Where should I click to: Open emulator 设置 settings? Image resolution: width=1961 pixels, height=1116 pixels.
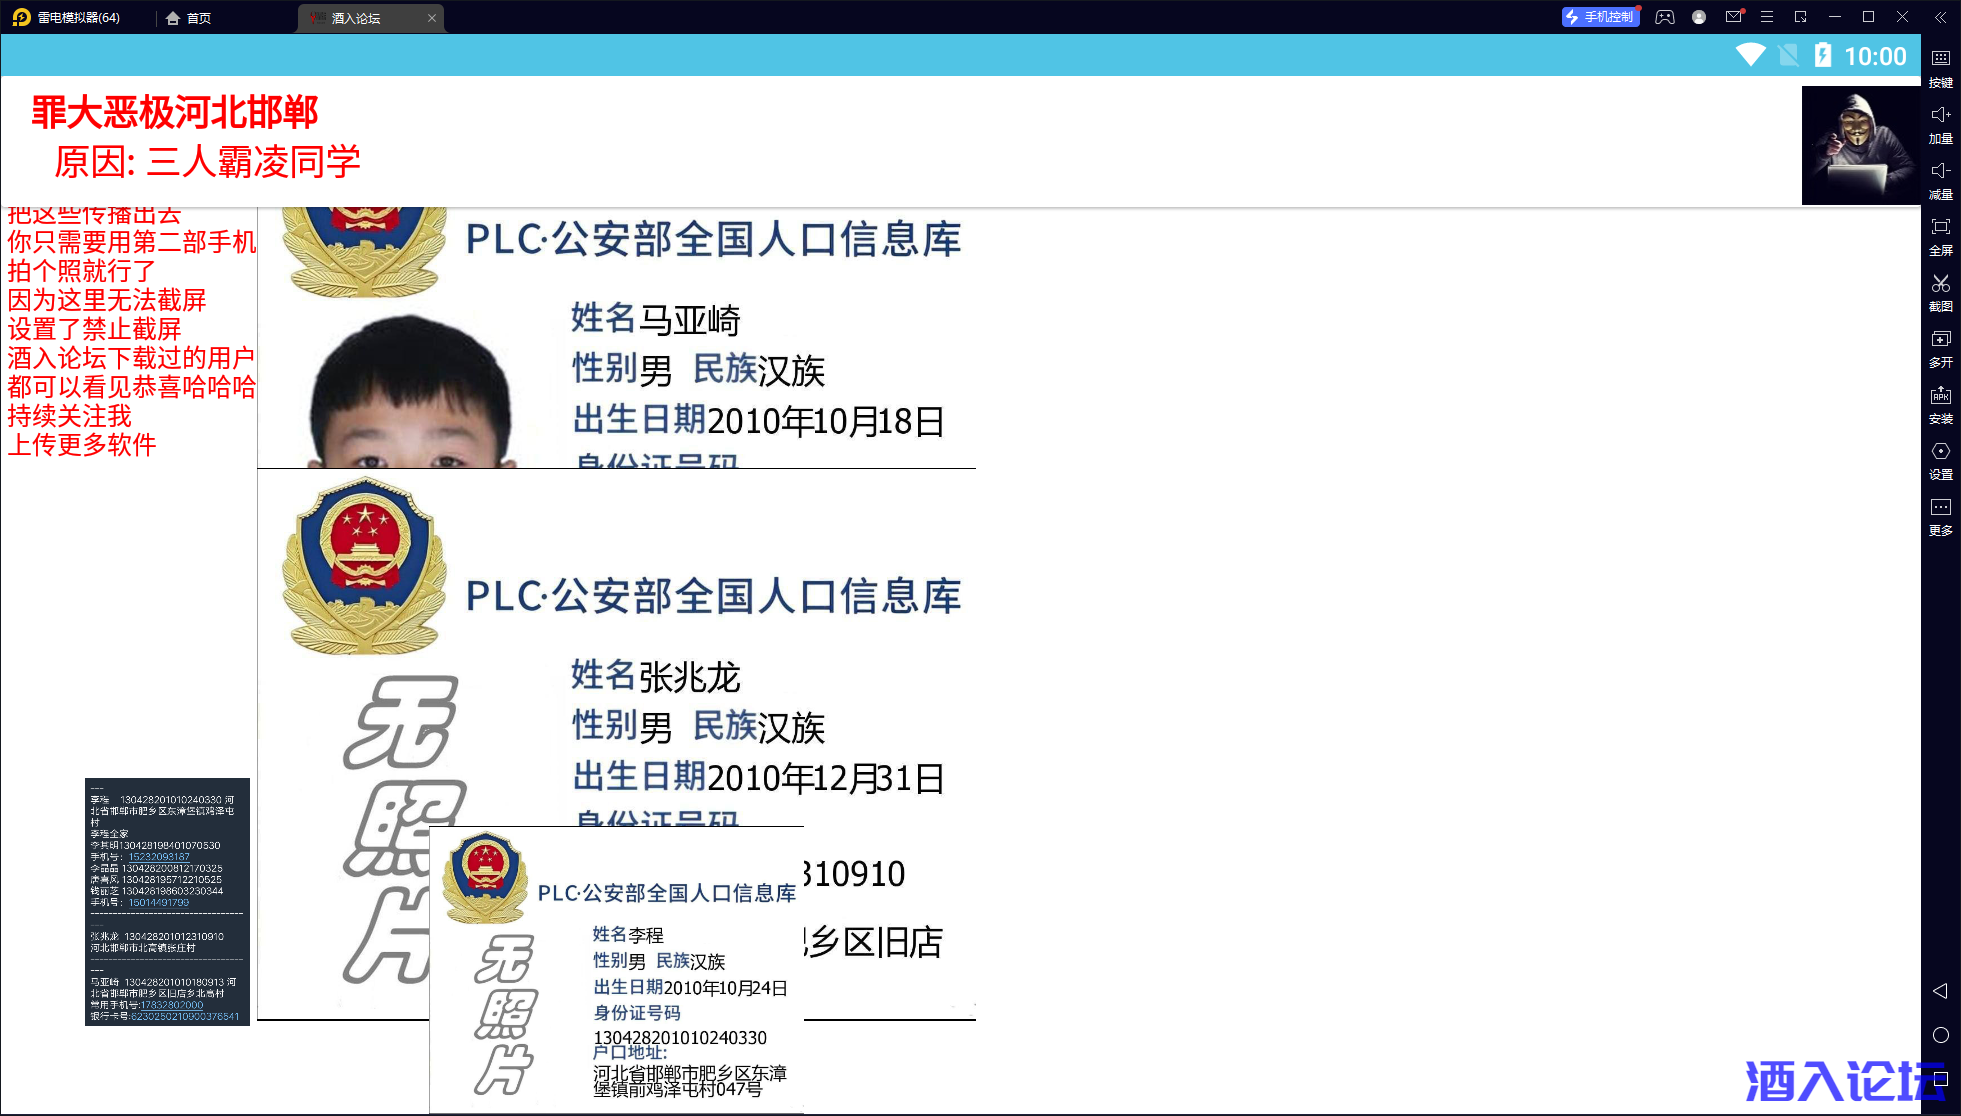pyautogui.click(x=1940, y=460)
